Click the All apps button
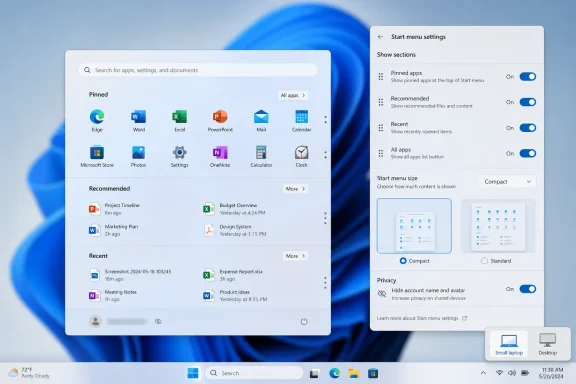Viewport: 576px width, 384px height. (292, 96)
